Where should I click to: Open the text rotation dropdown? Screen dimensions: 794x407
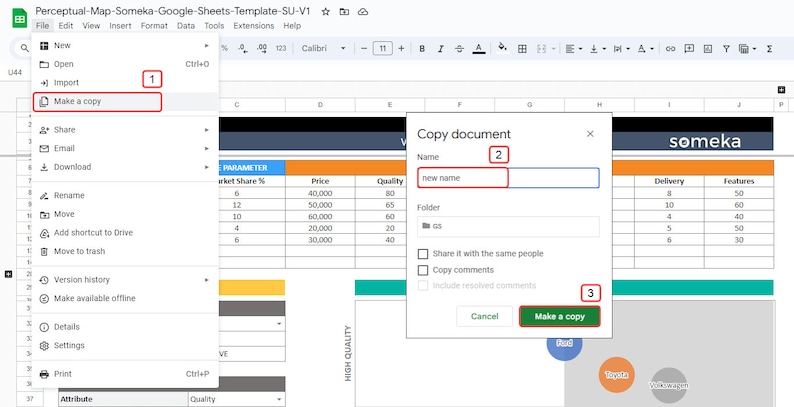tap(645, 49)
